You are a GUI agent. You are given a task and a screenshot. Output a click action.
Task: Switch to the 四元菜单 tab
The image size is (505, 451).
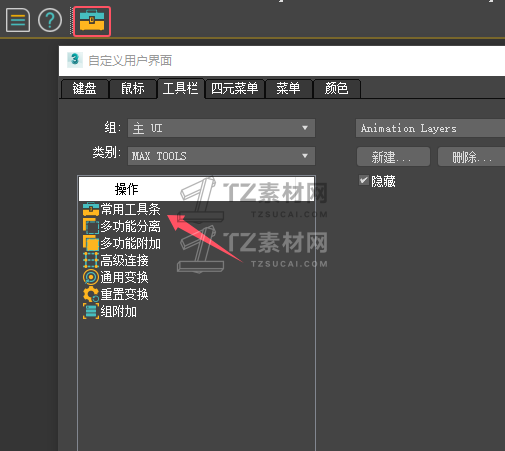(235, 89)
